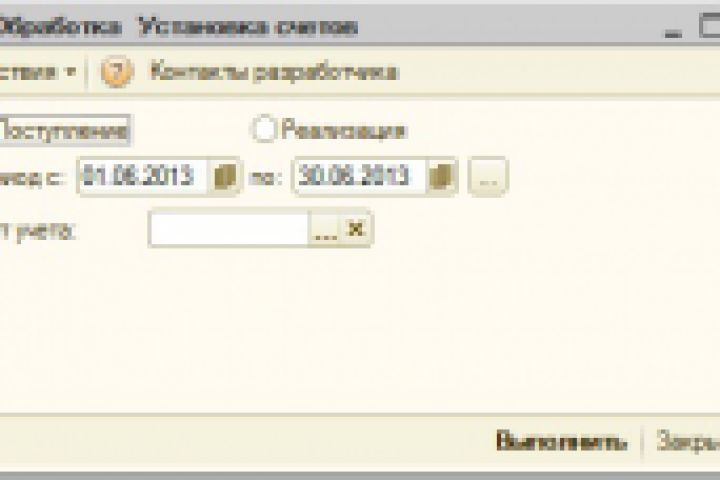Click the small arrow beside Действия
Image resolution: width=720 pixels, height=480 pixels.
click(x=71, y=72)
